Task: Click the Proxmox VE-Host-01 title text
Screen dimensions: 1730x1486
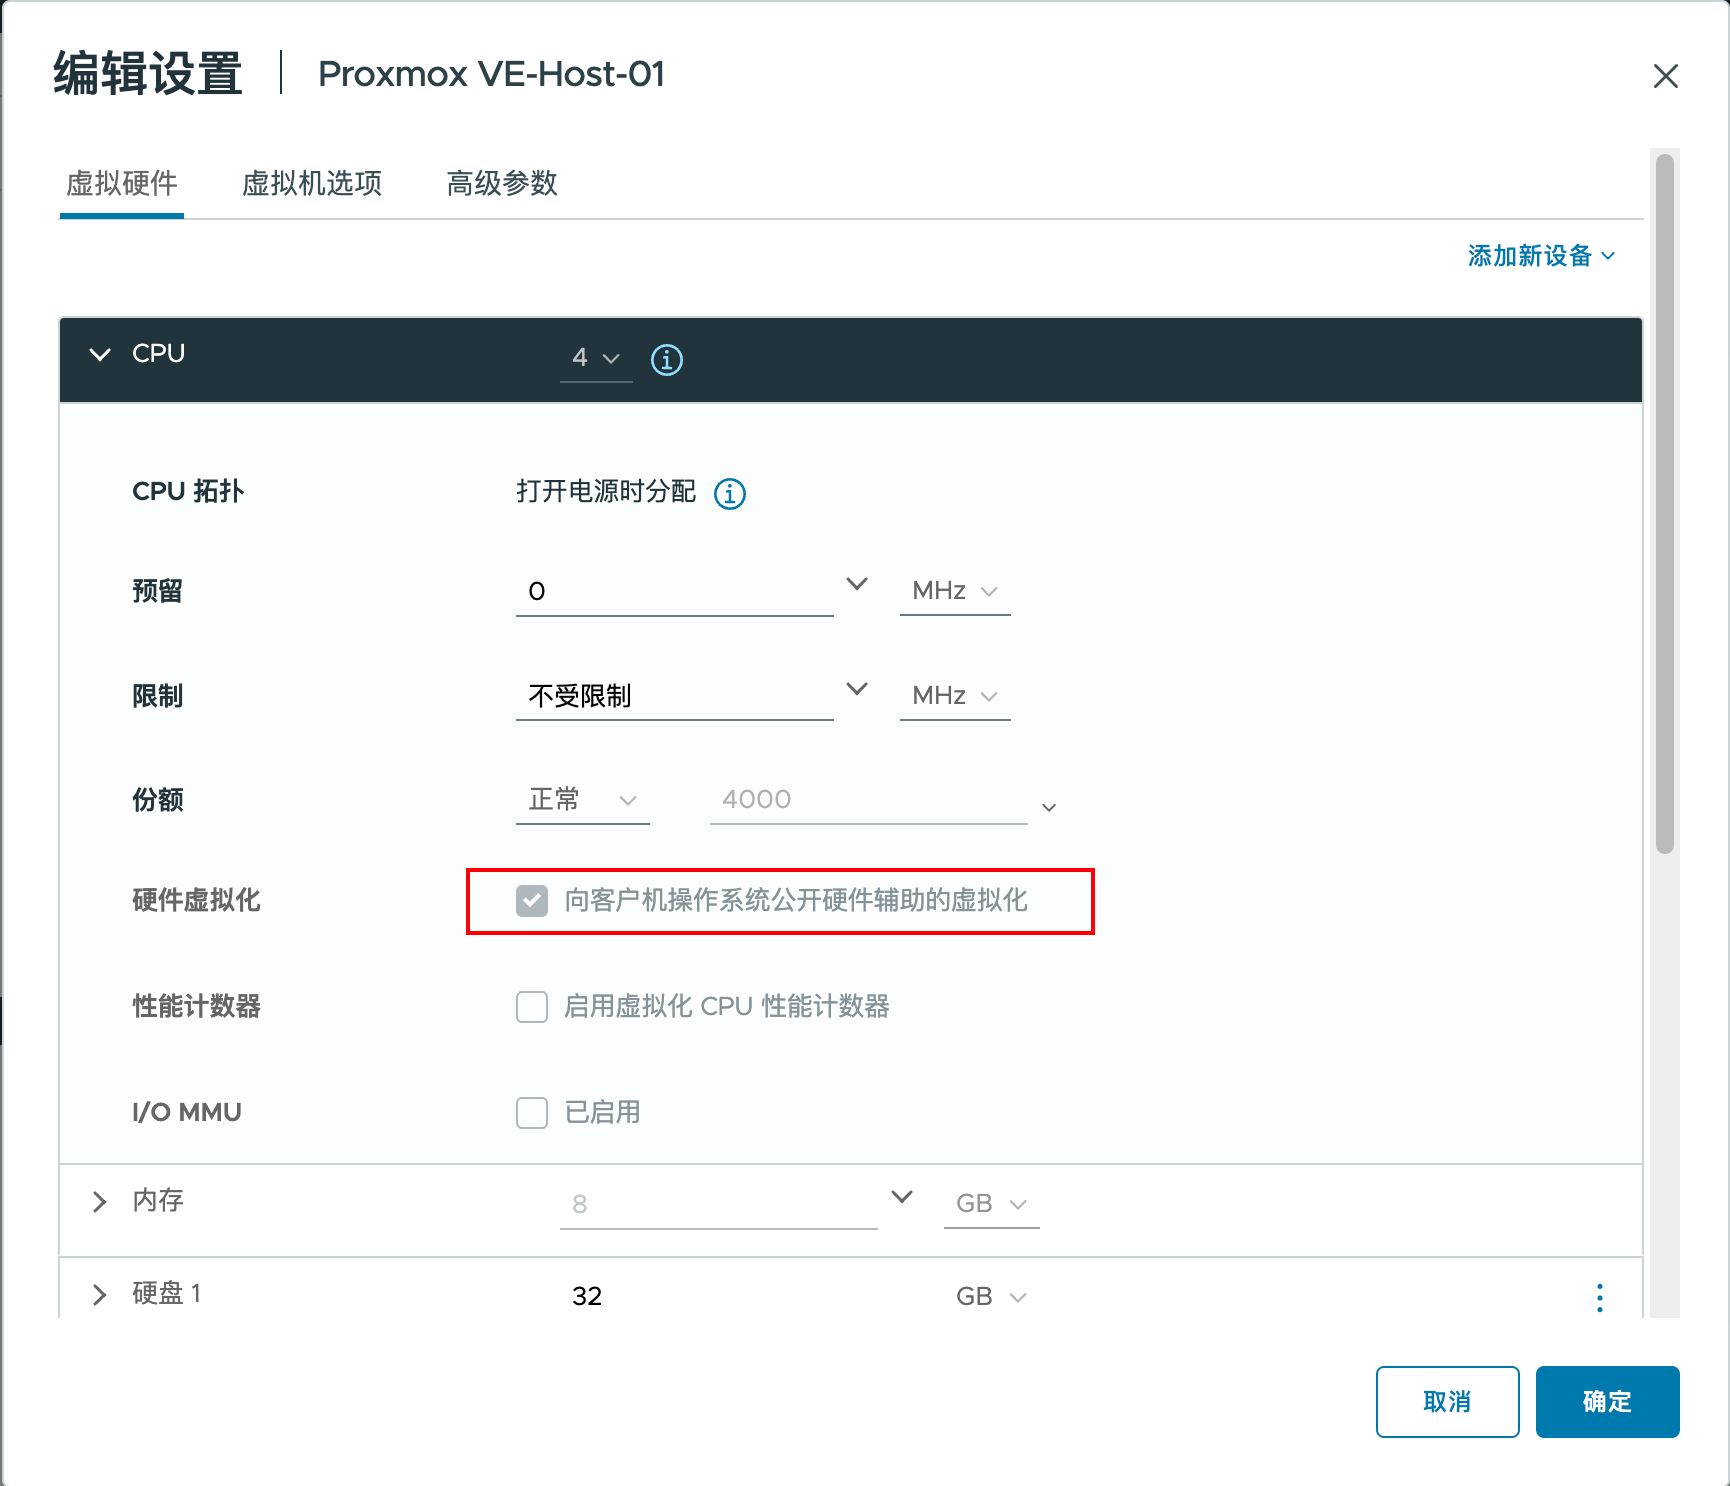Action: click(x=491, y=74)
